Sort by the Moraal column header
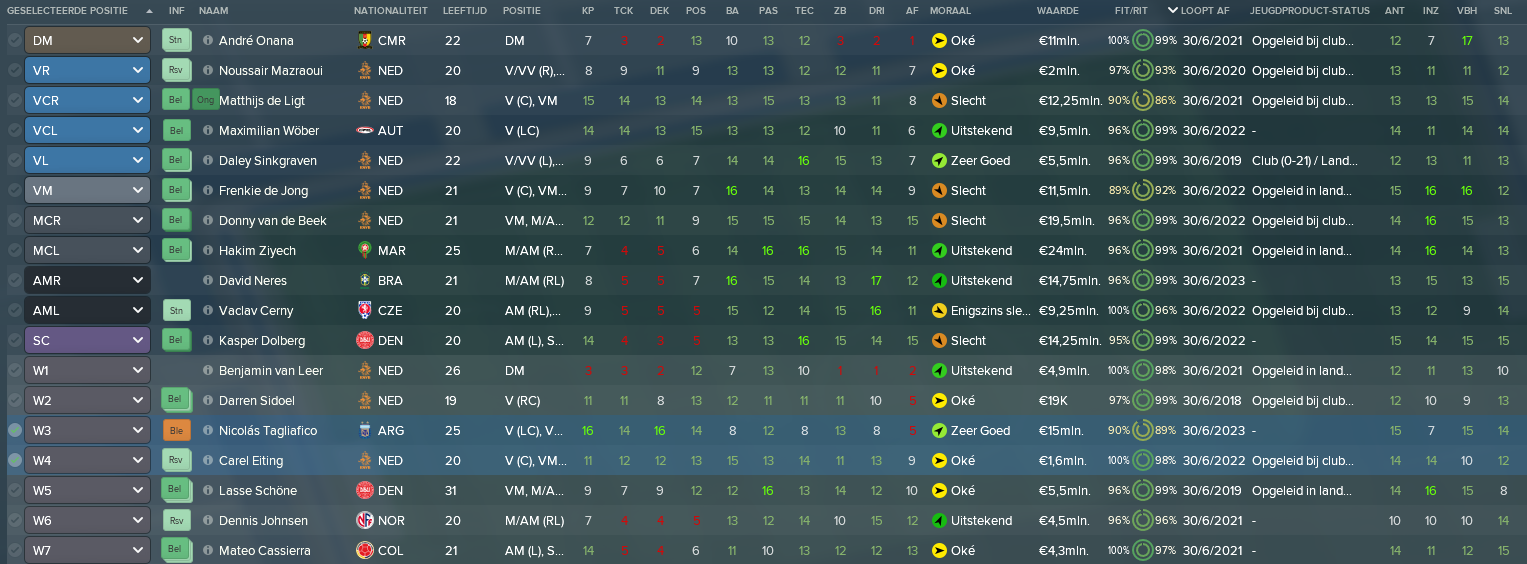 tap(950, 10)
